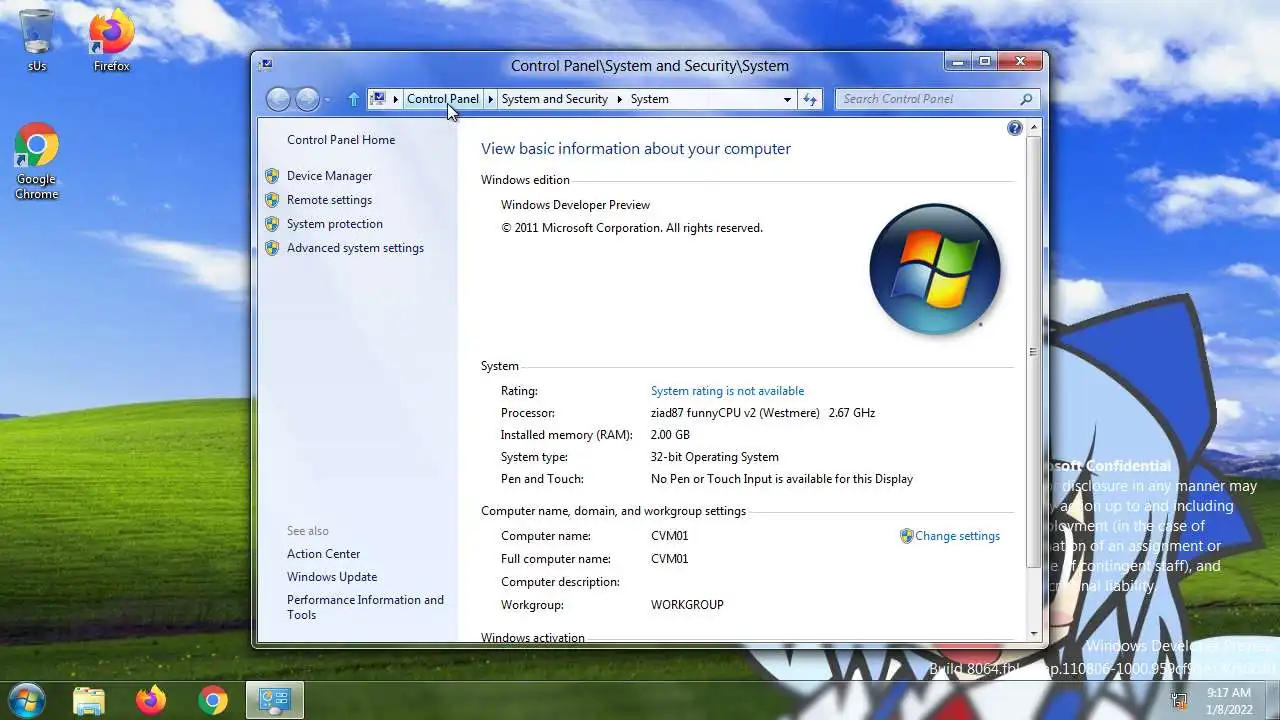Open Advanced system settings link
The height and width of the screenshot is (720, 1280).
click(x=355, y=248)
